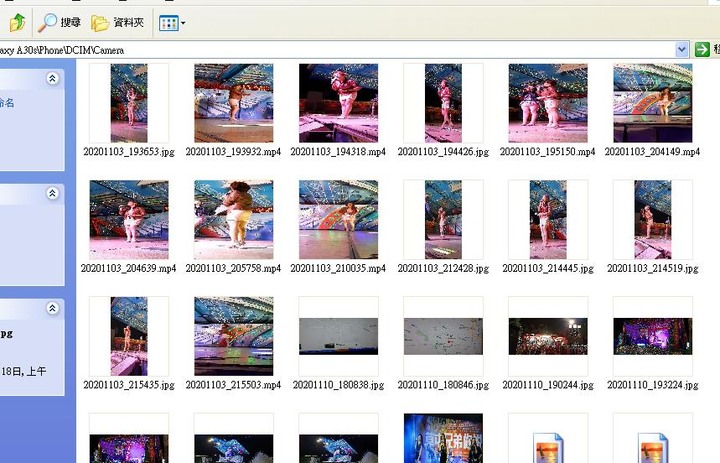Open the Search (搜尋) toolbar button
This screenshot has height=463, width=720.
(59, 22)
